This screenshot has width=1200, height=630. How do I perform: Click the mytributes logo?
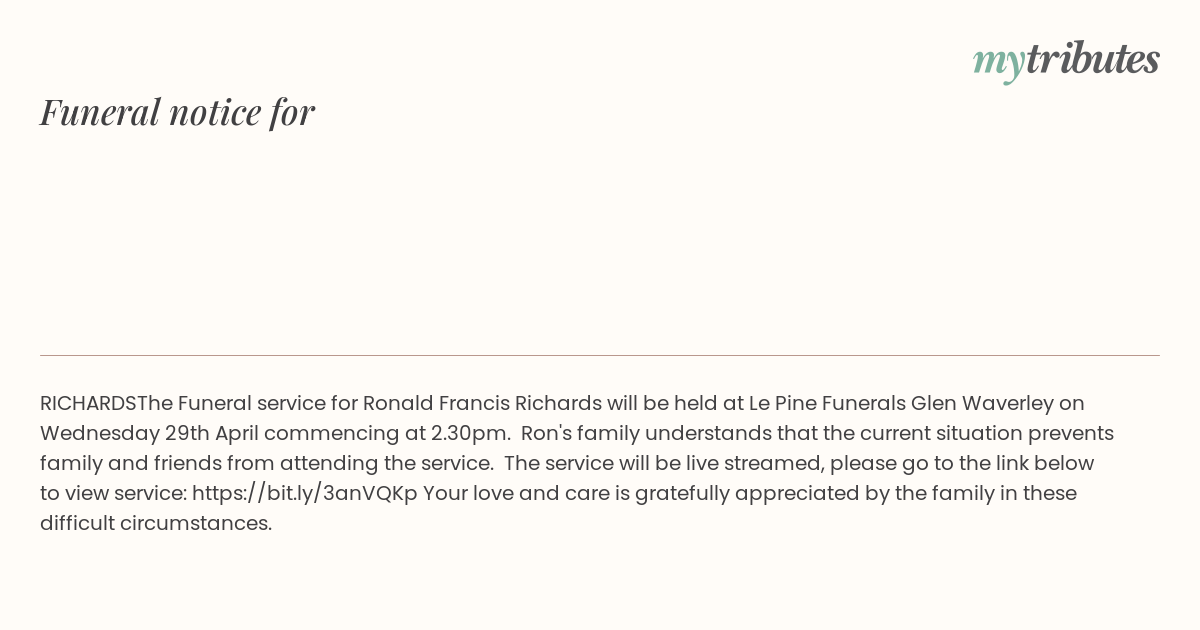coord(1066,61)
